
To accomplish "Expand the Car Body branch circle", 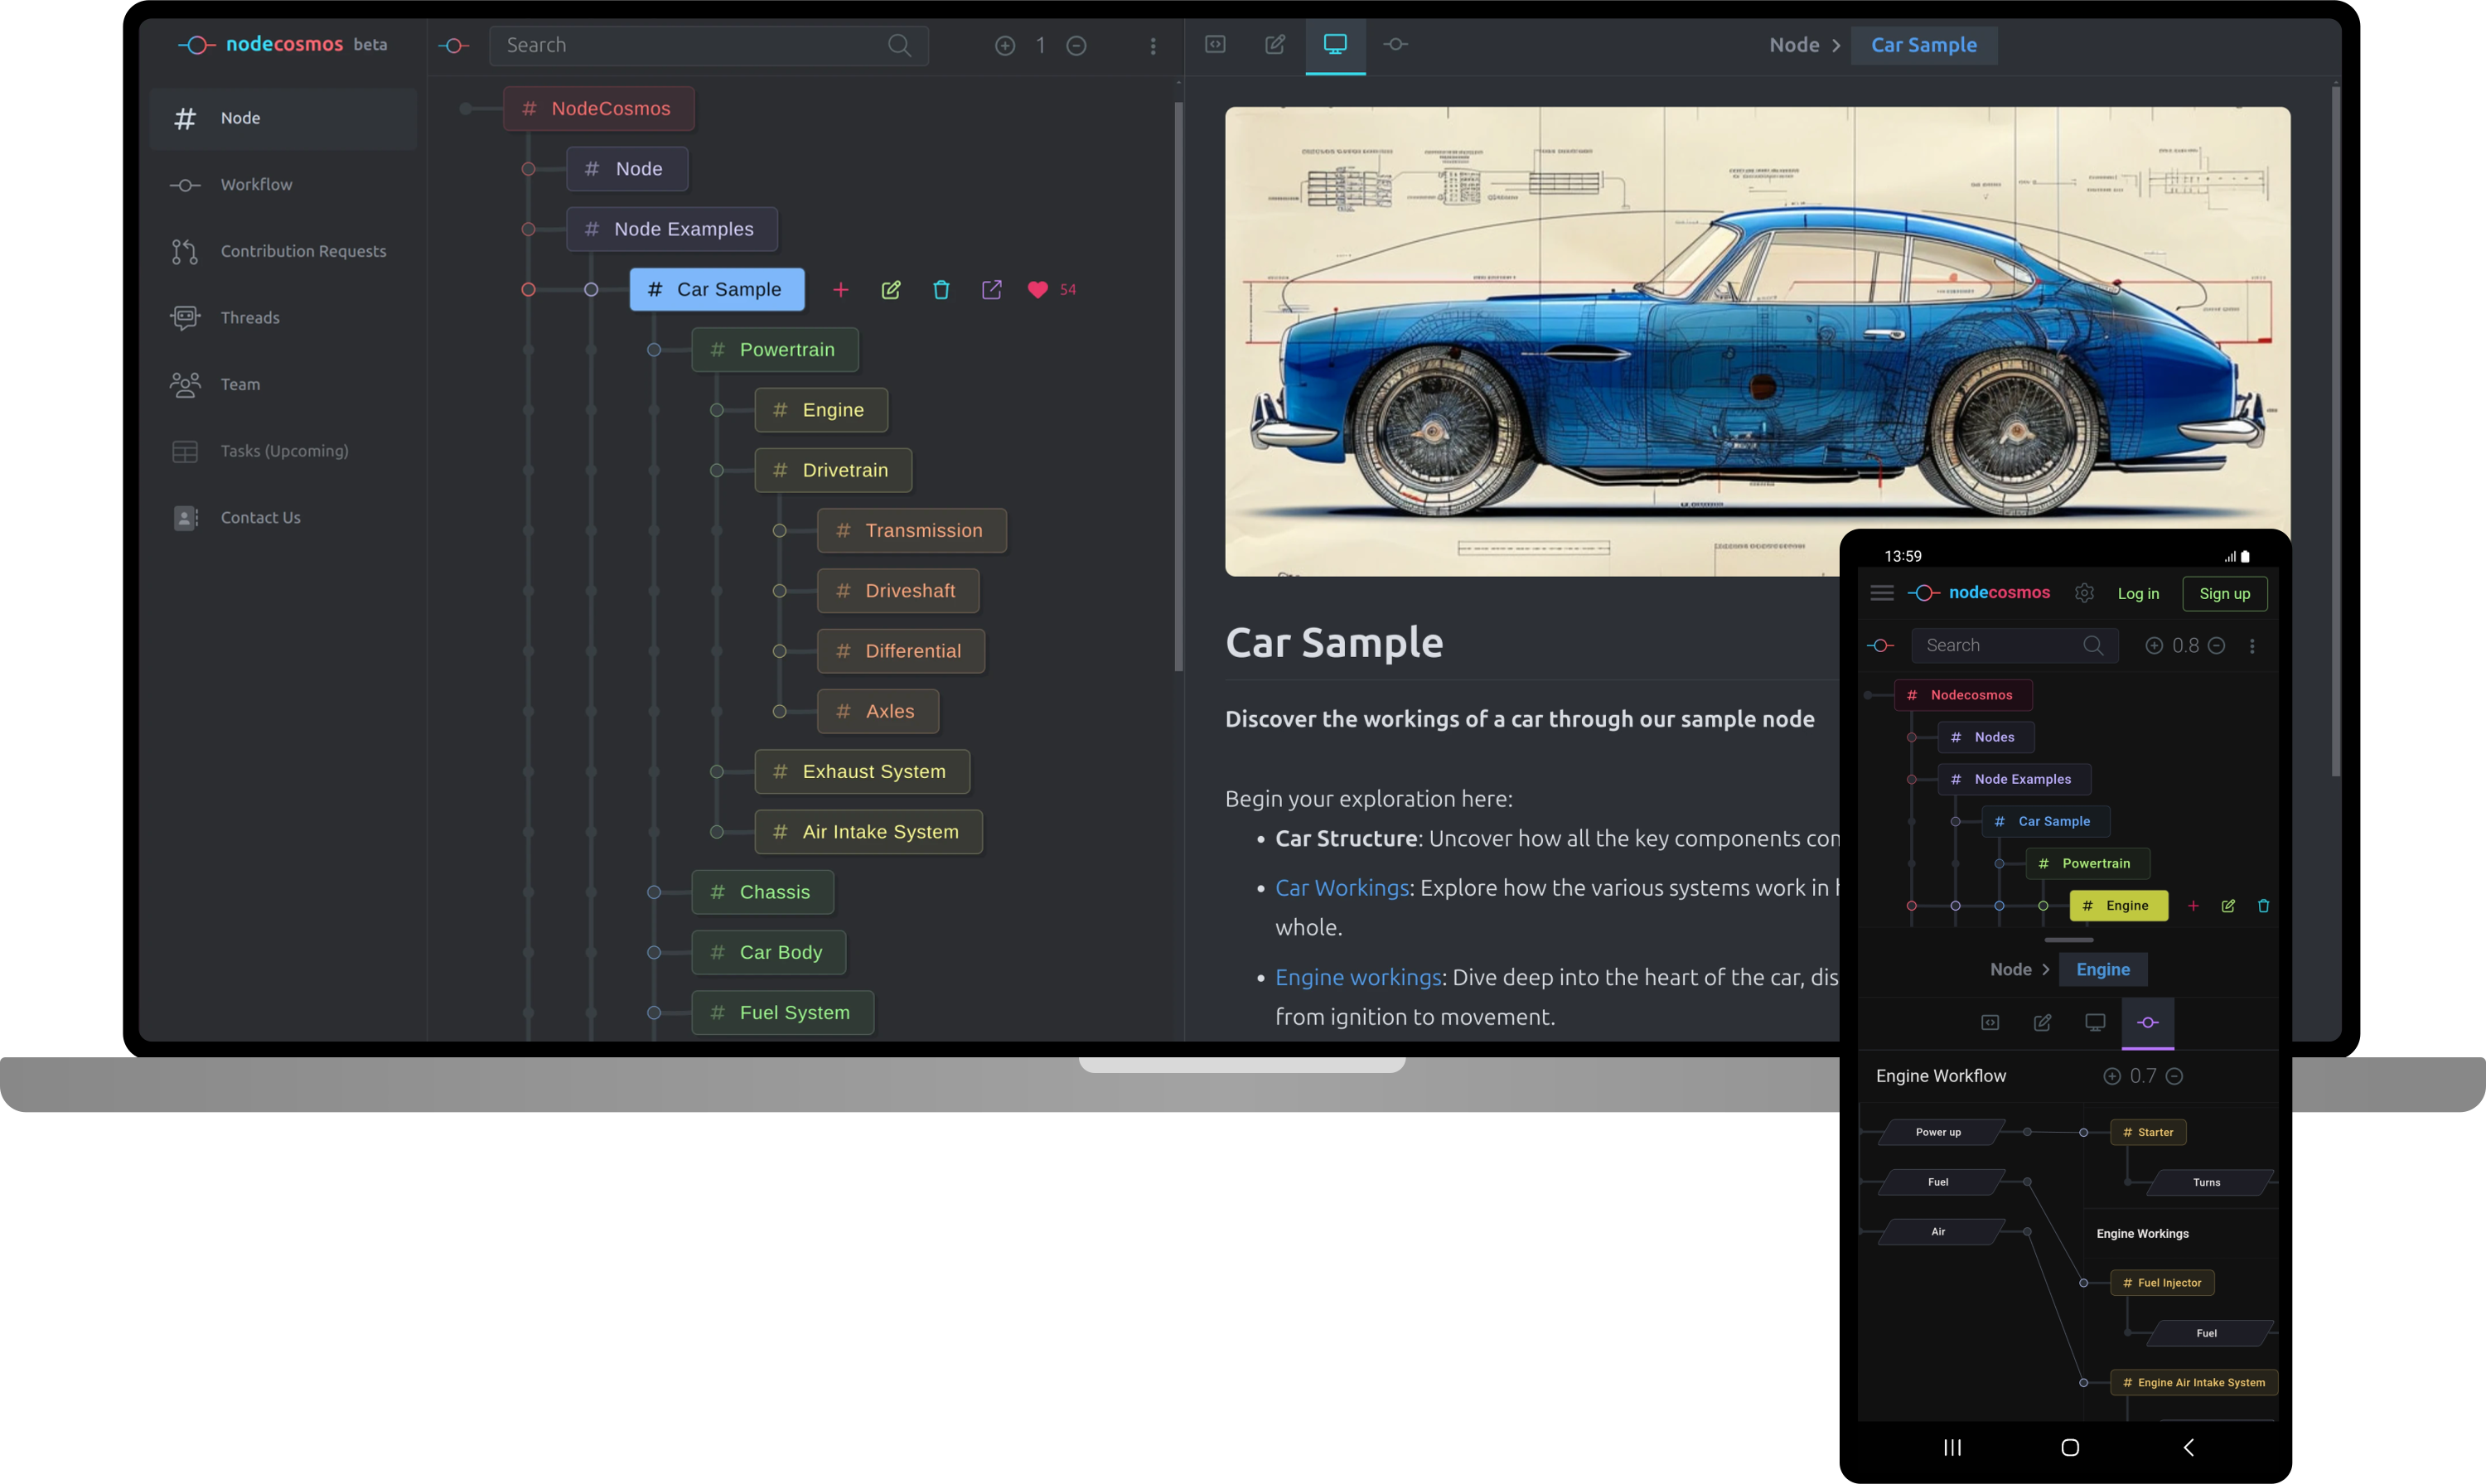I will (x=654, y=953).
